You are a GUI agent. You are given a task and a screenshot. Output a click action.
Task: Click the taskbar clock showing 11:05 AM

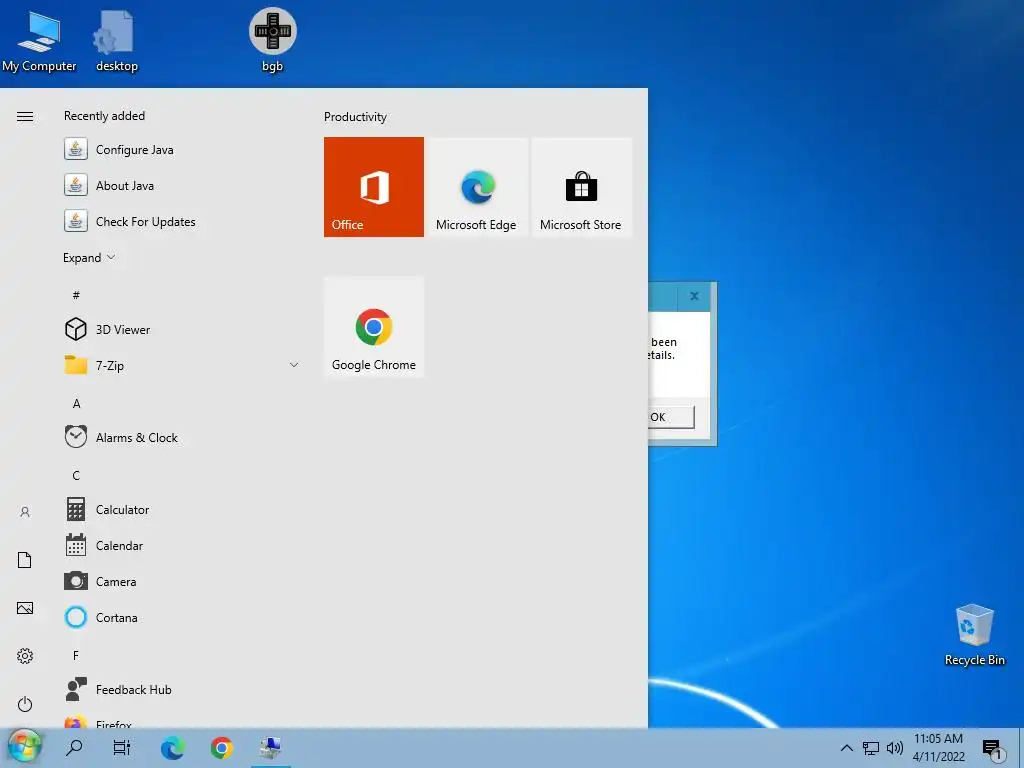click(938, 747)
